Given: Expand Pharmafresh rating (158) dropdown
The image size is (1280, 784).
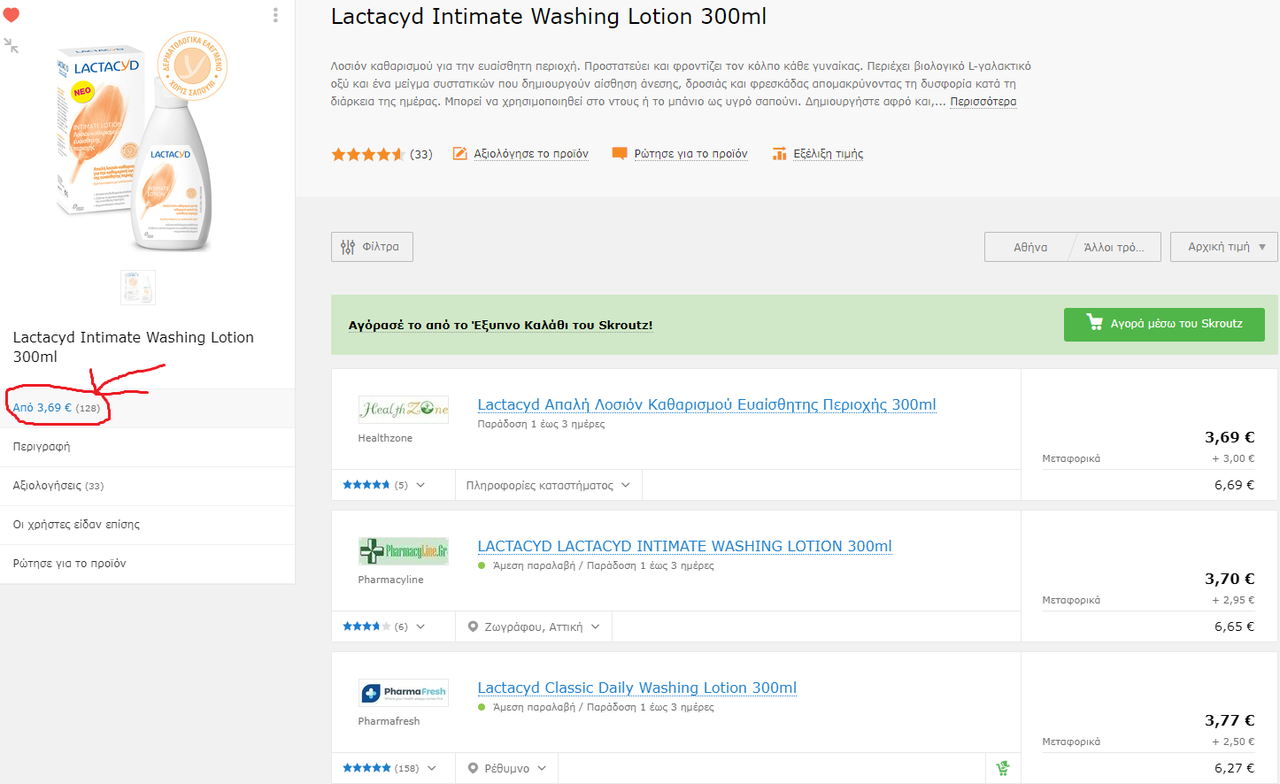Looking at the screenshot, I should click(390, 768).
